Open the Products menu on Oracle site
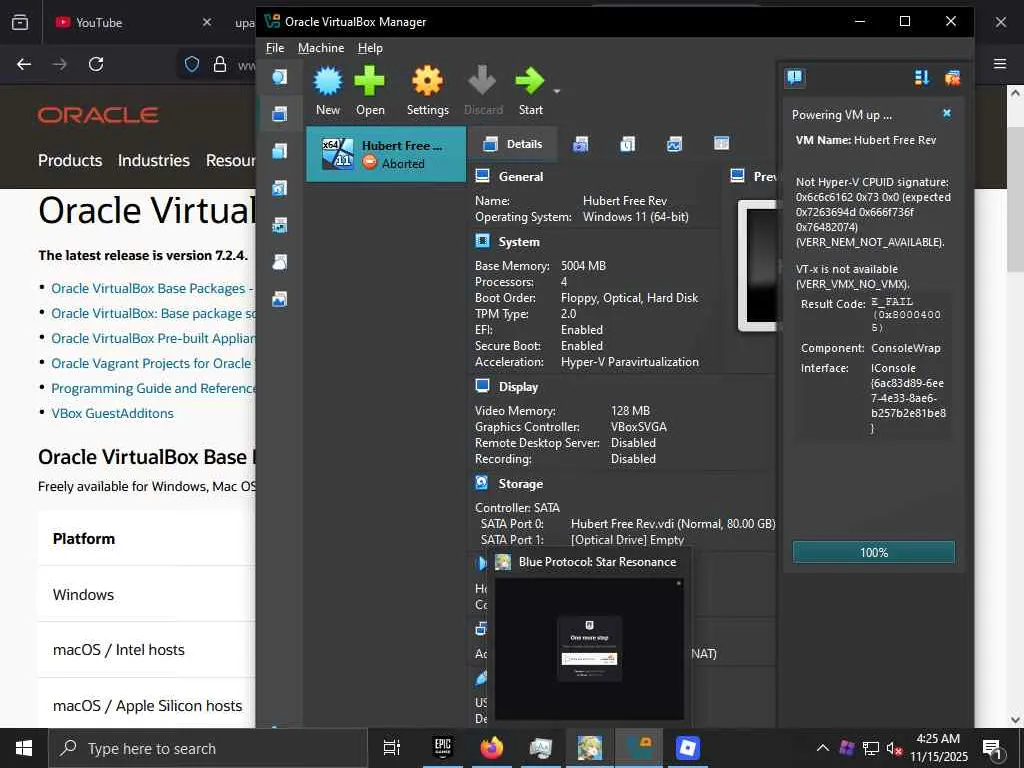Screen dimensions: 1024x768 [70, 161]
